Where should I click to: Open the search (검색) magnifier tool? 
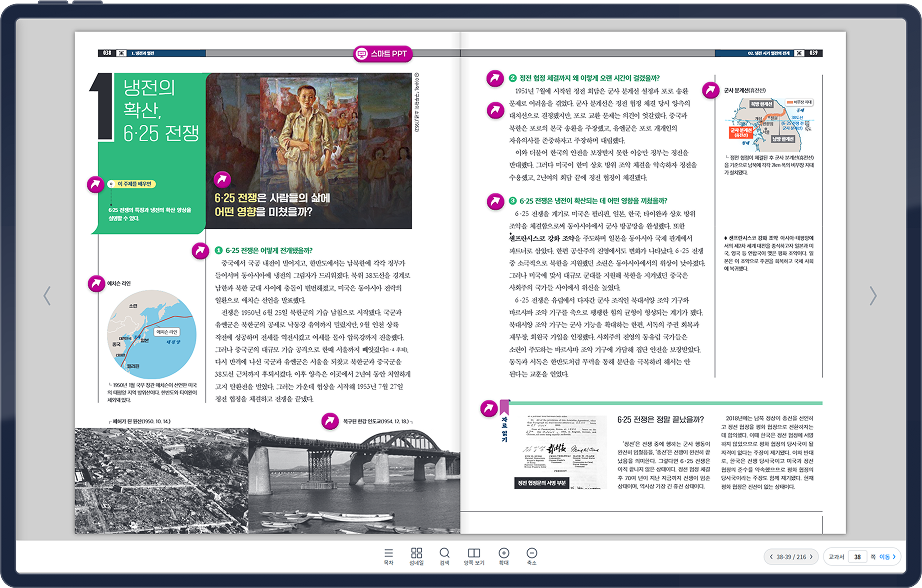click(445, 556)
